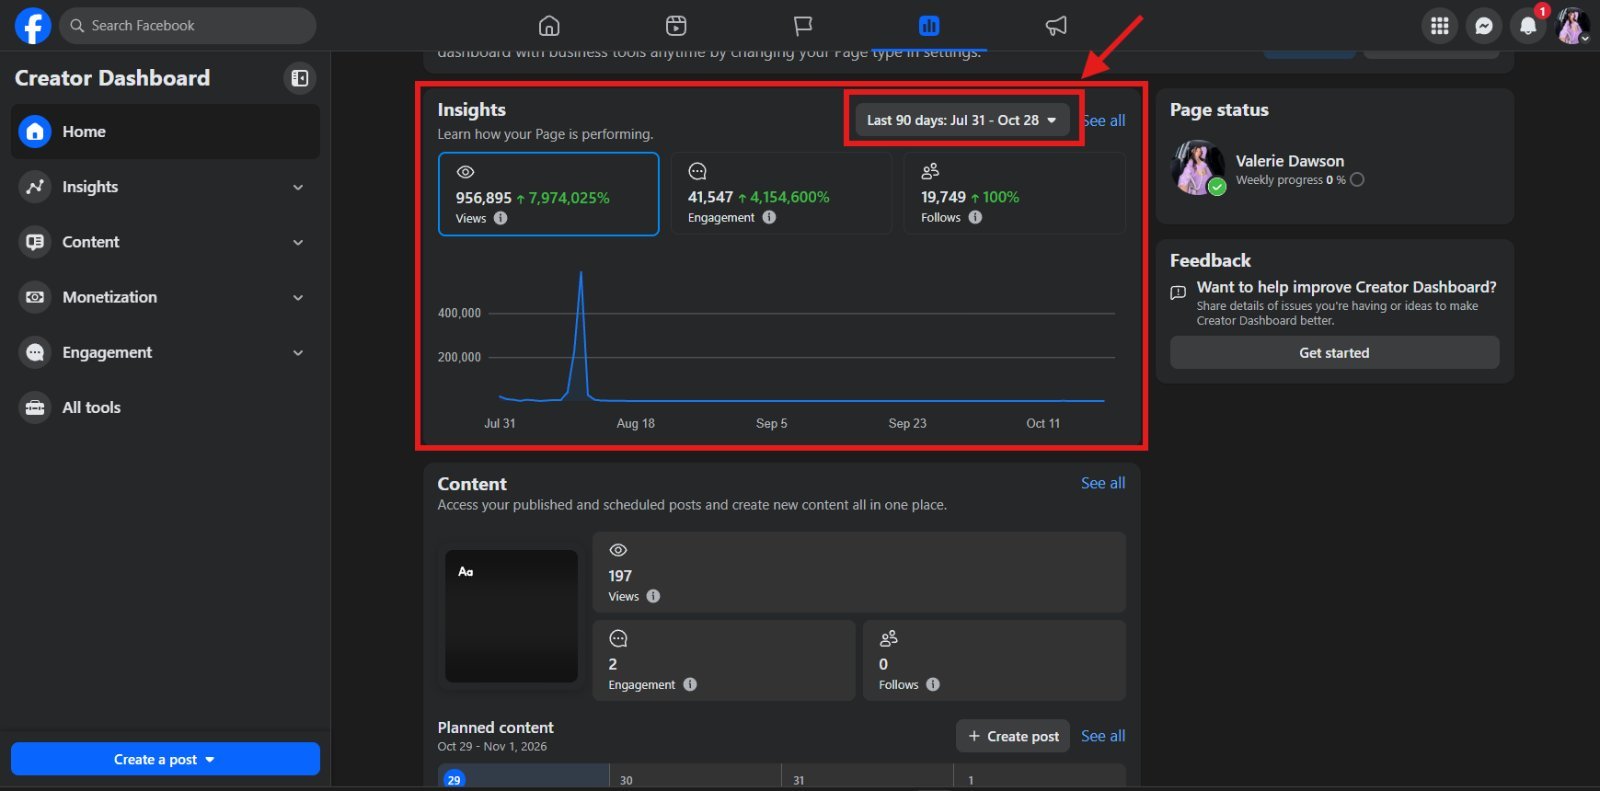The width and height of the screenshot is (1600, 791).
Task: Open the Messenger icon
Action: pos(1484,26)
